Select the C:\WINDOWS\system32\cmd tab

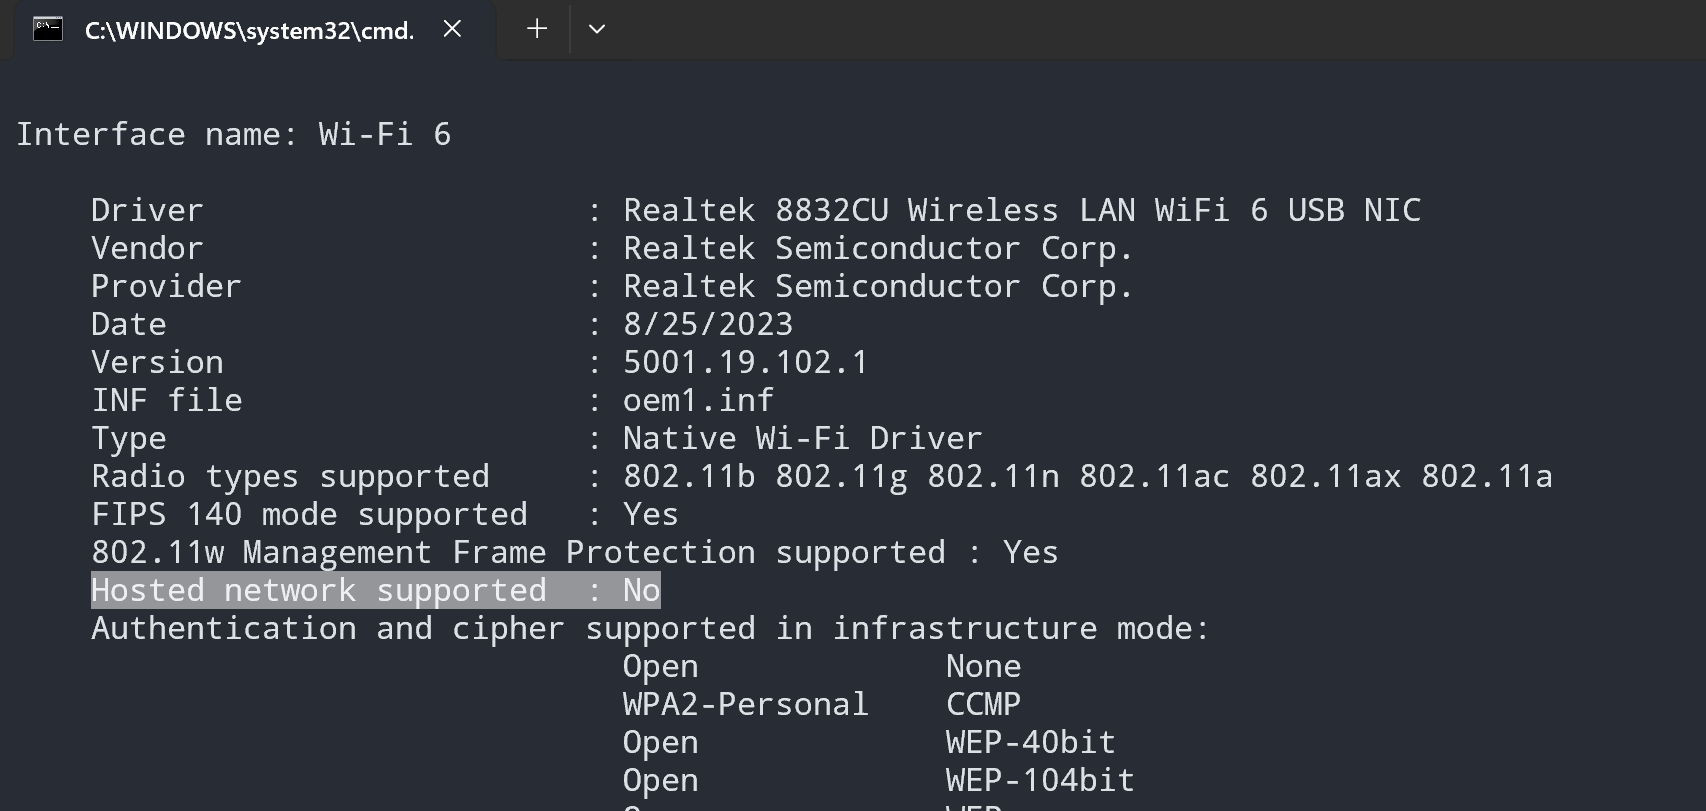click(x=250, y=30)
